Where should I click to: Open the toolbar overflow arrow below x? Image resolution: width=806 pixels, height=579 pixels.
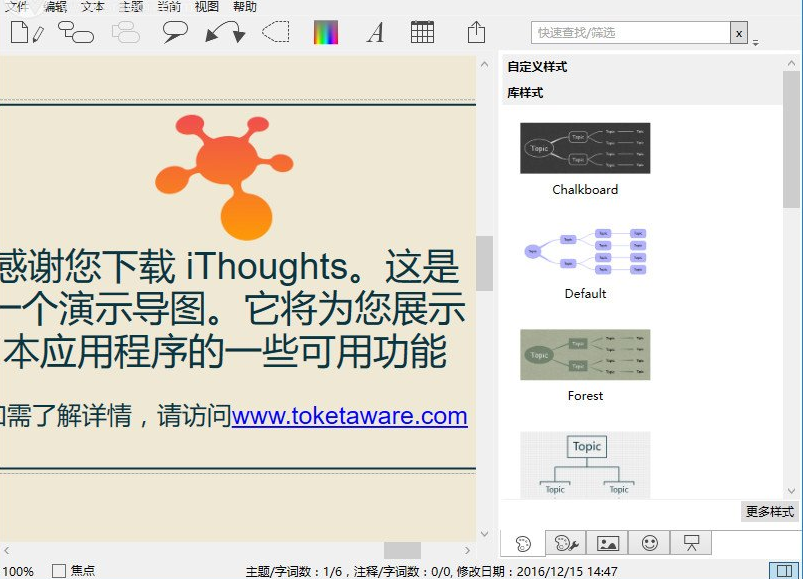click(x=756, y=43)
